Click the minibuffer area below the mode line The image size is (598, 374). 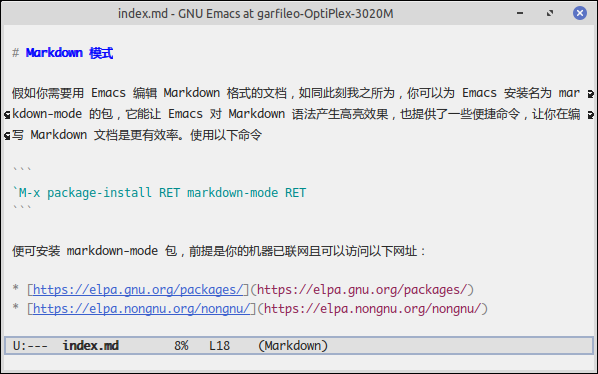(x=299, y=363)
